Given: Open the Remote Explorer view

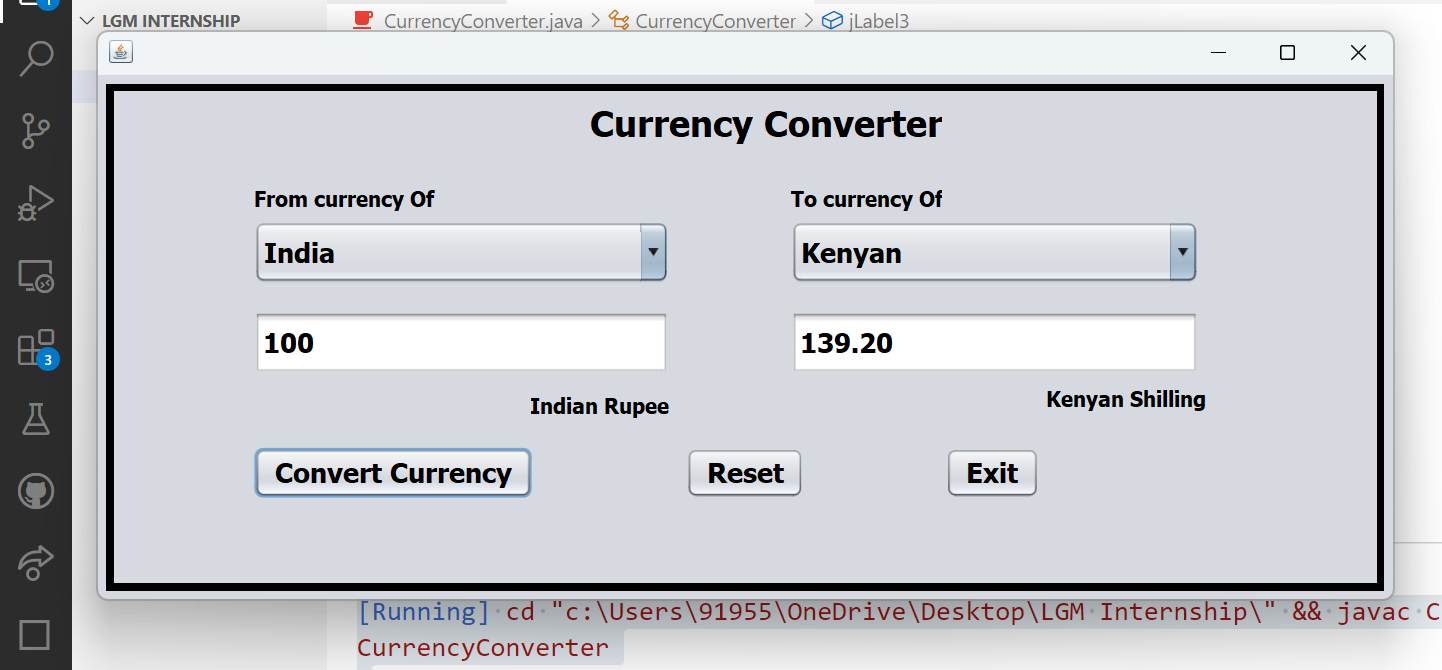Looking at the screenshot, I should (36, 276).
